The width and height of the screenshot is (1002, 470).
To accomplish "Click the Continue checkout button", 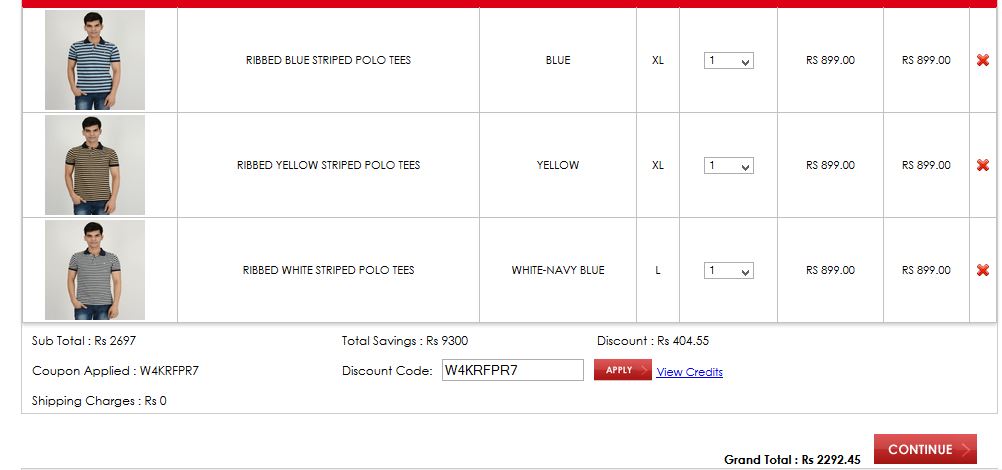I will tap(925, 449).
